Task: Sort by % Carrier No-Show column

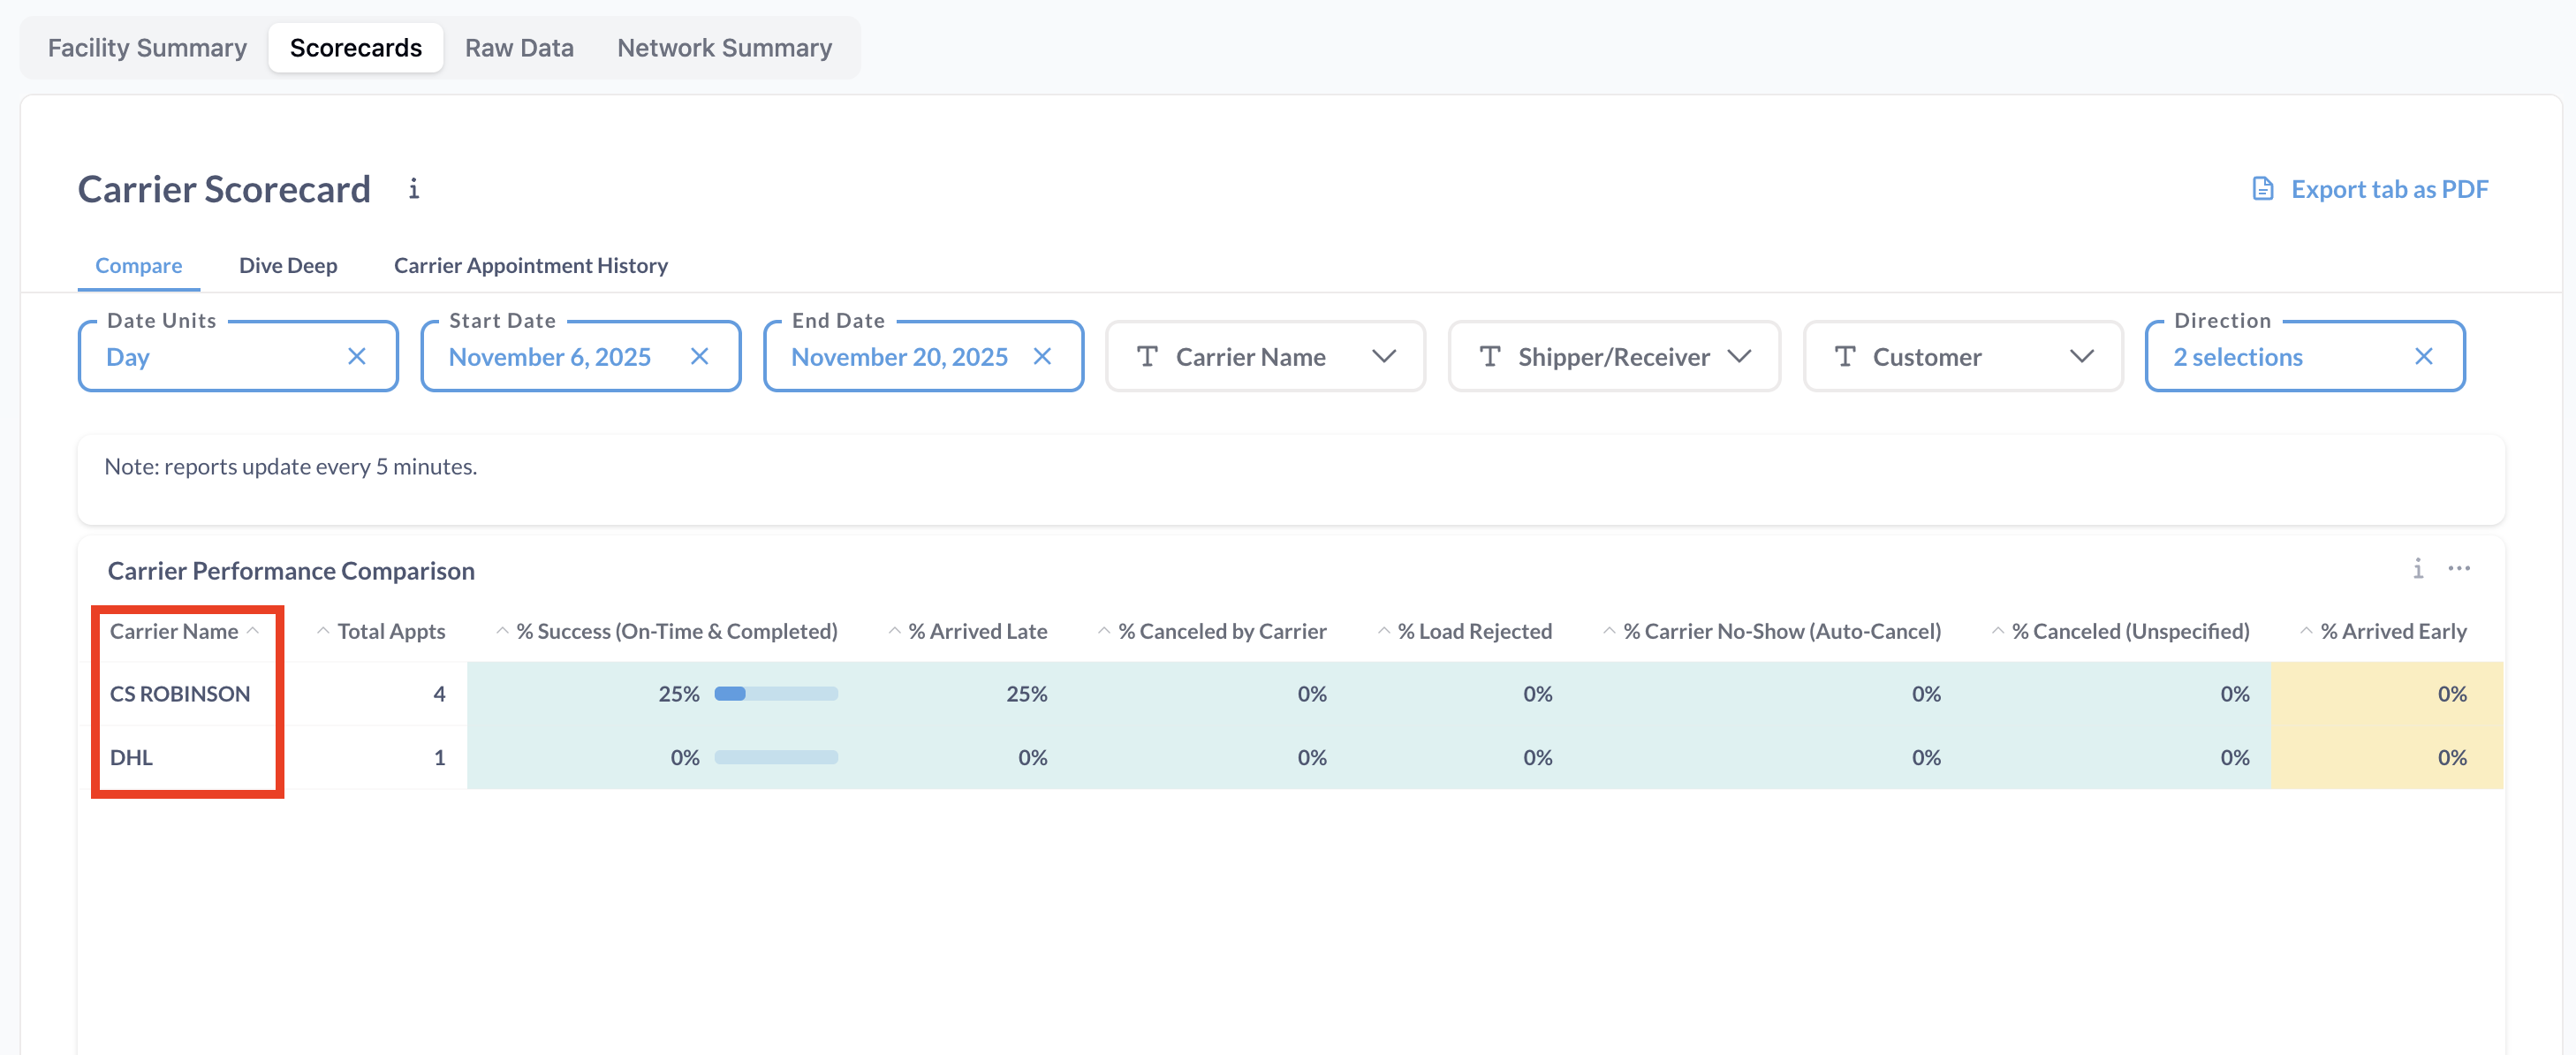Action: 1772,631
